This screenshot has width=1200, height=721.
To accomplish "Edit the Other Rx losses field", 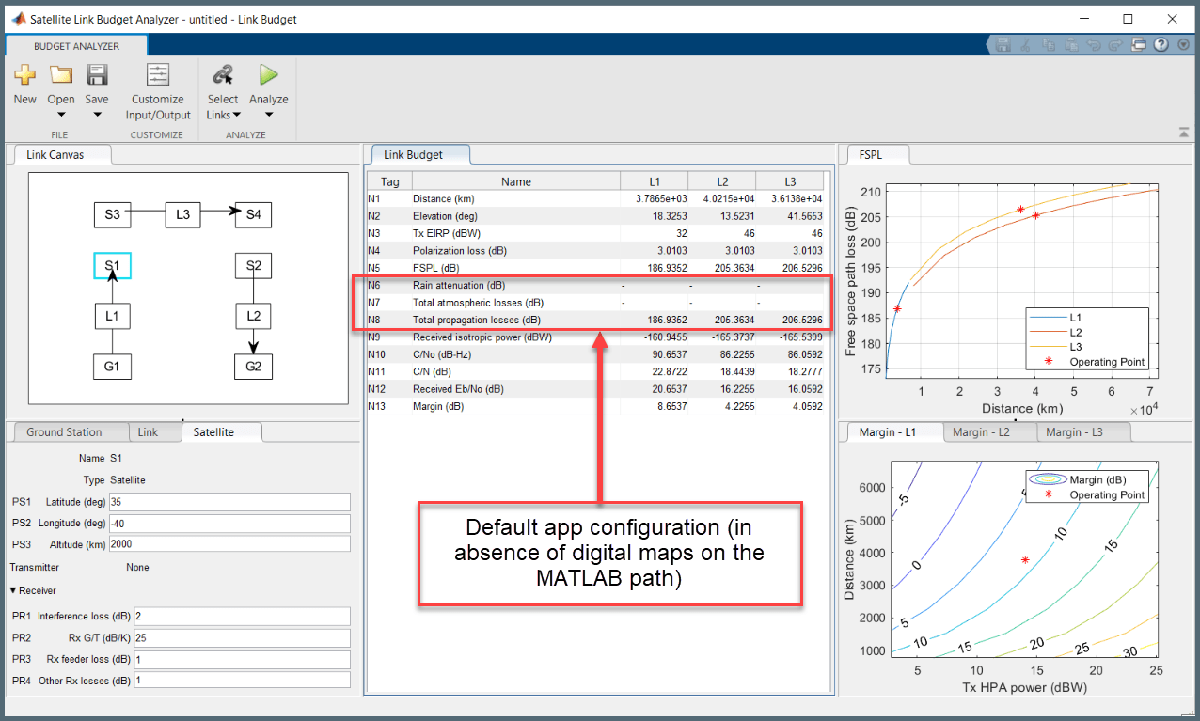I will (x=241, y=680).
